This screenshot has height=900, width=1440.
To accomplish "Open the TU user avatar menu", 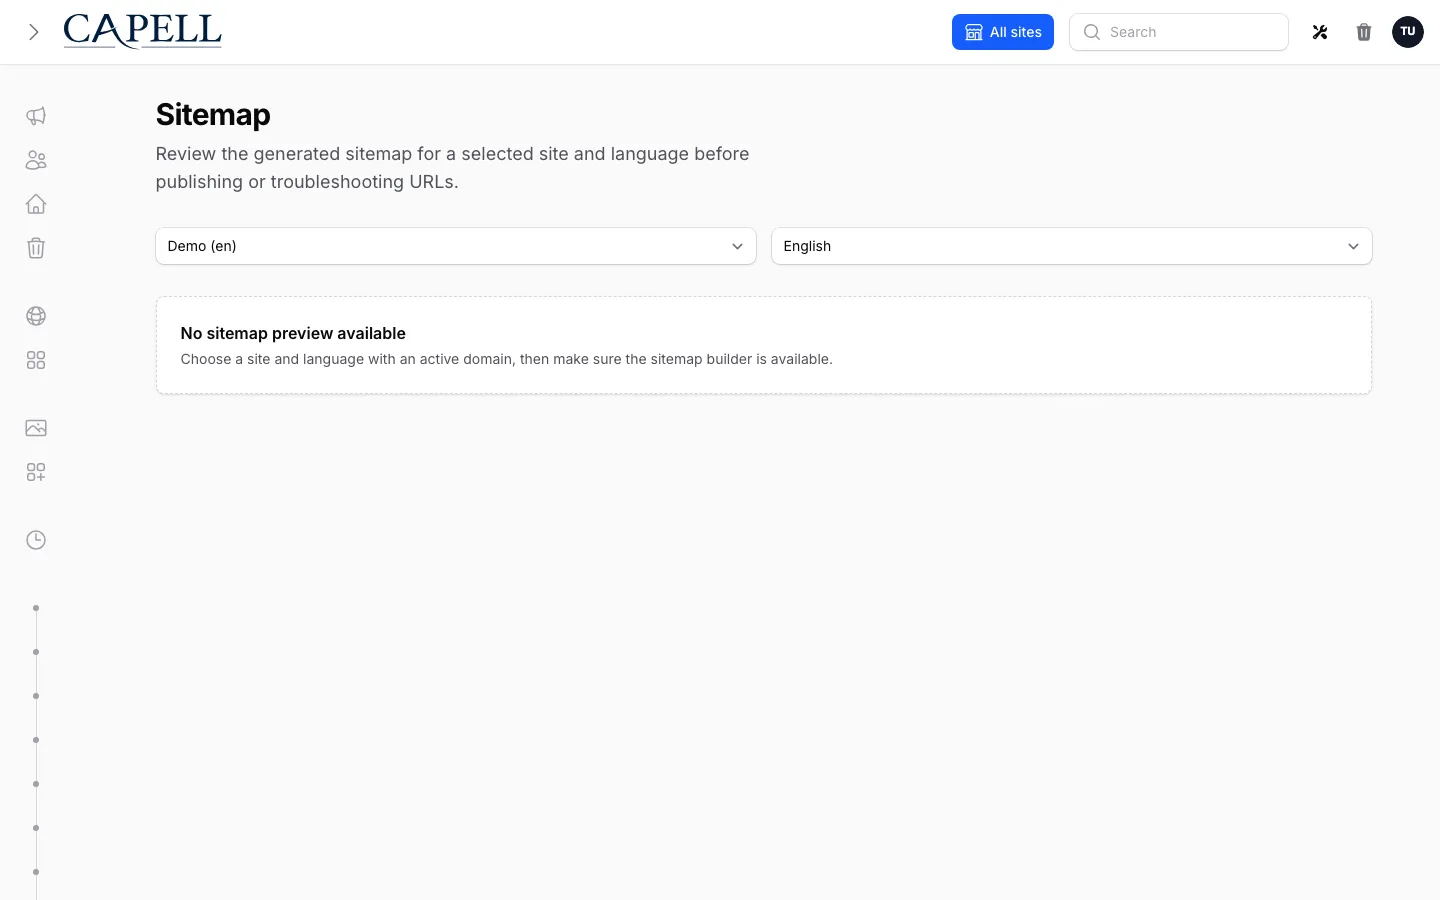I will click(1407, 32).
